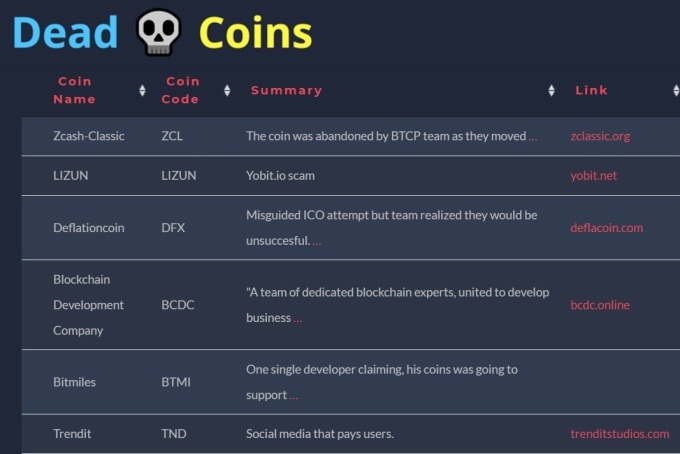Sort table by Summary arrows
The height and width of the screenshot is (454, 680).
click(x=551, y=91)
